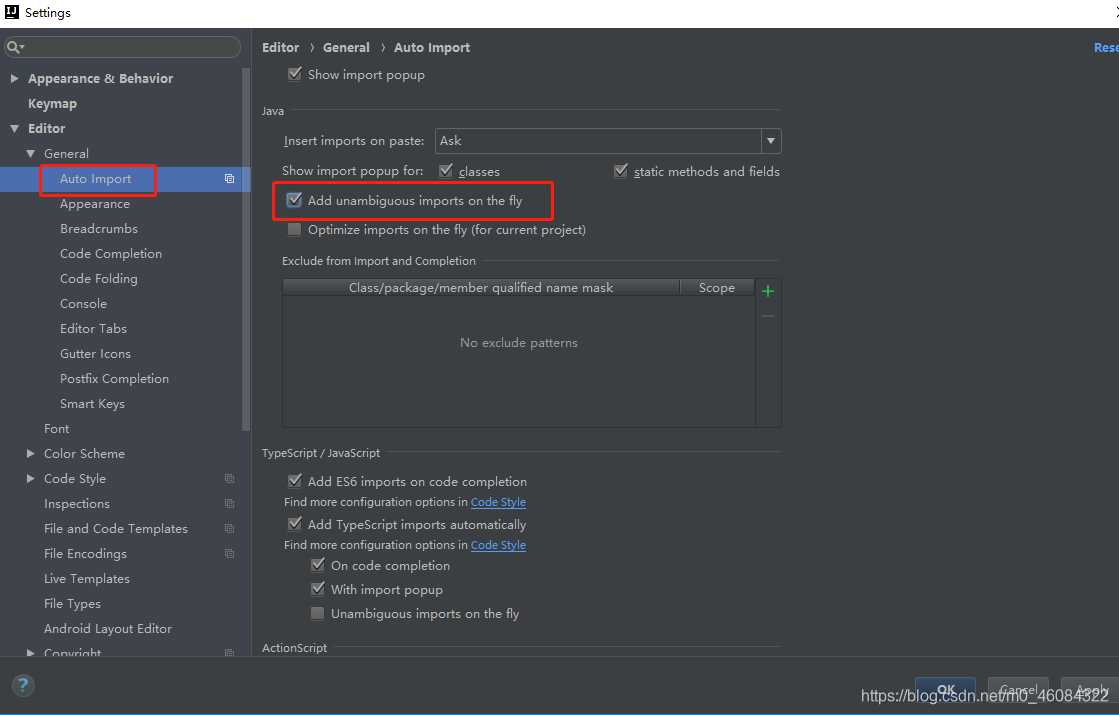1119x715 pixels.
Task: Toggle static methods and fields checkbox
Action: point(620,171)
